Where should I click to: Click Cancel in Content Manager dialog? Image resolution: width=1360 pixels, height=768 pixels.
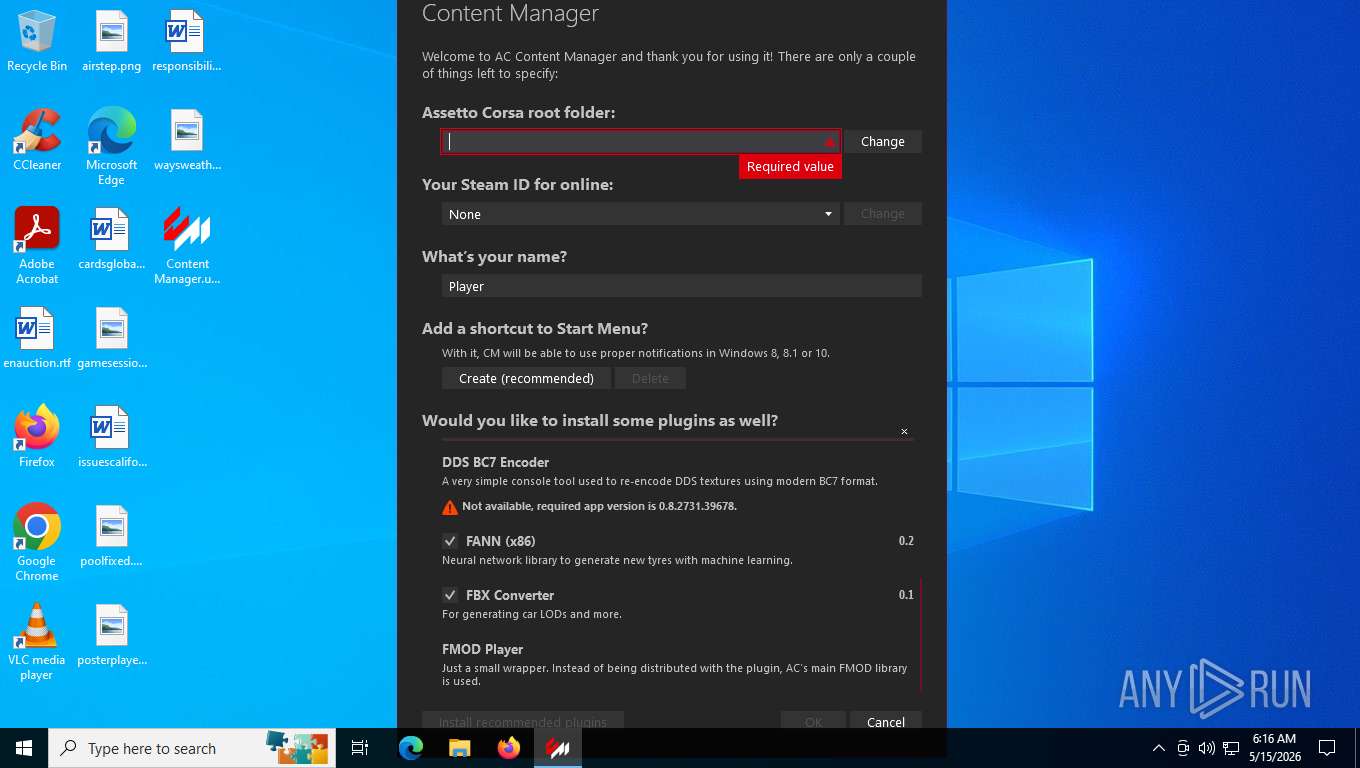[886, 721]
